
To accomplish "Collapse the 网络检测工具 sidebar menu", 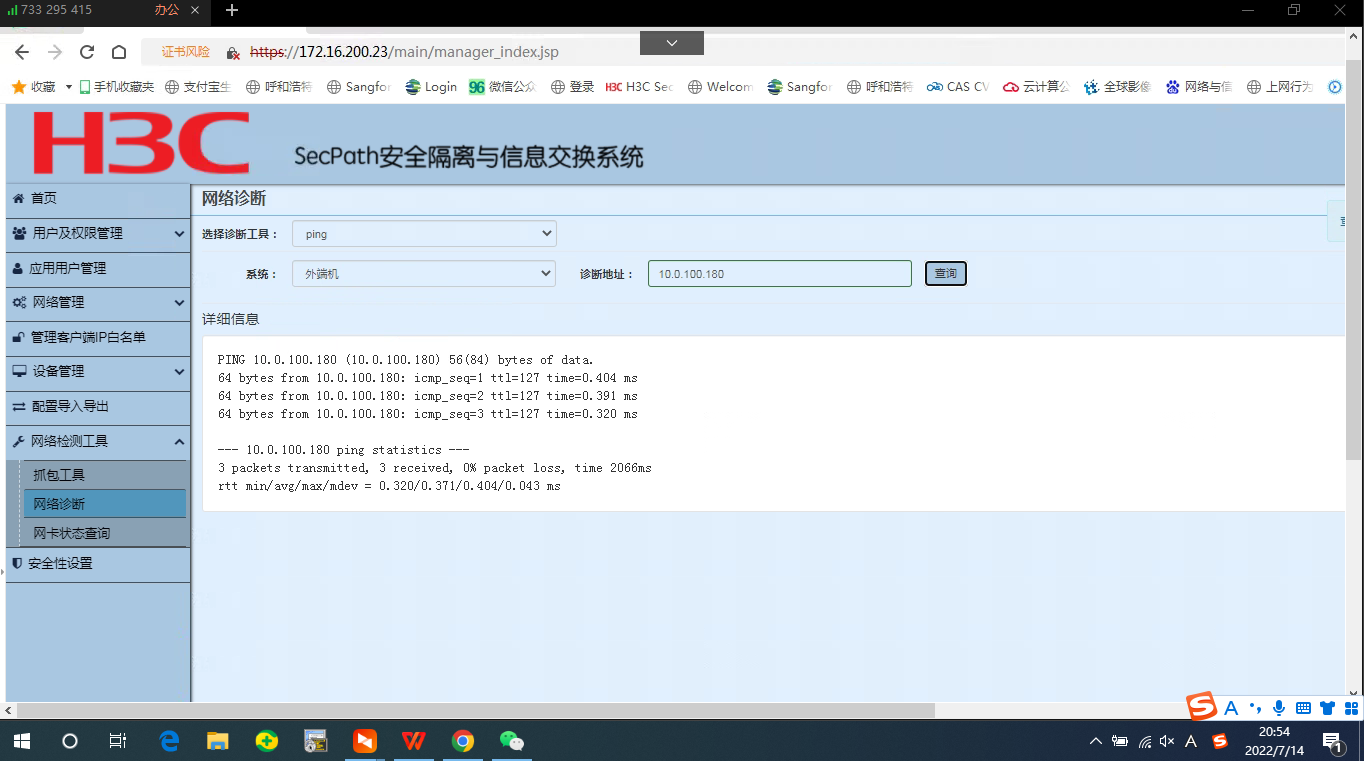I will 97,441.
